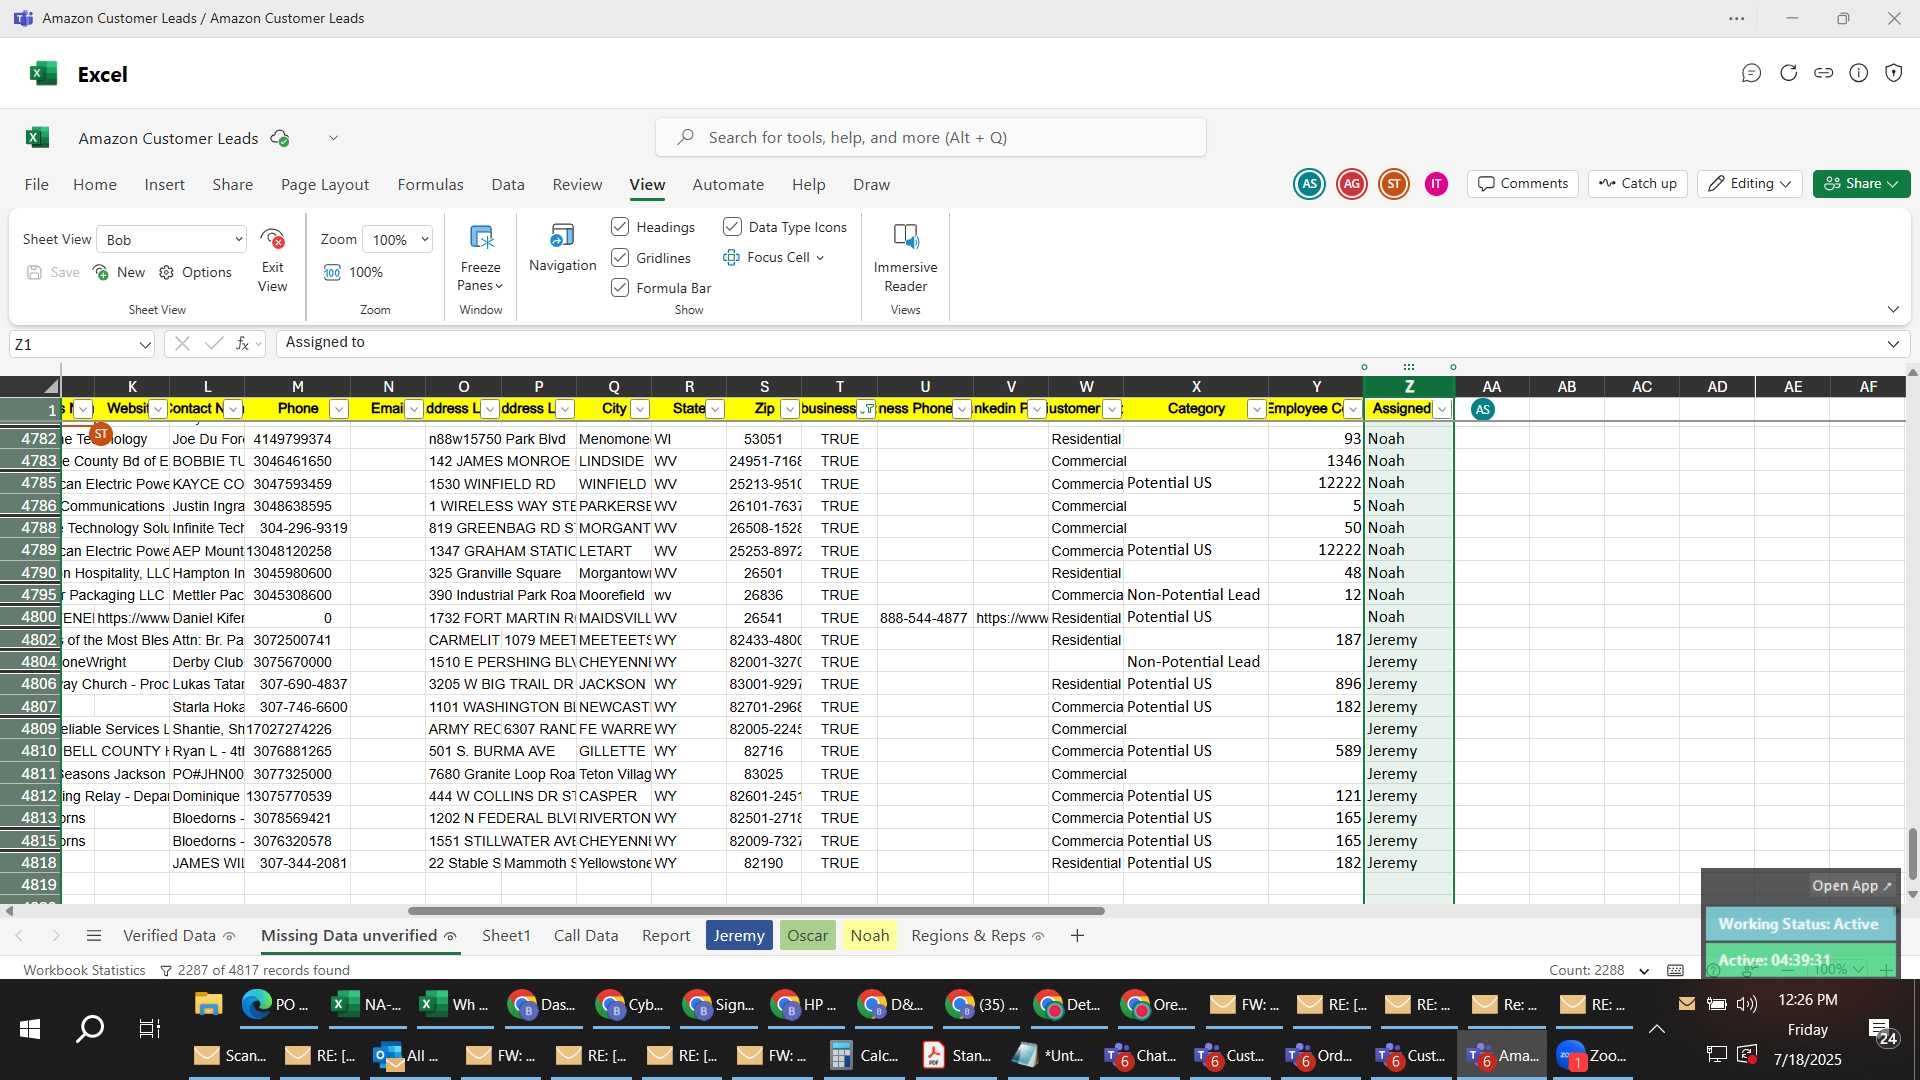Toggle the Headings checkbox
This screenshot has height=1080, width=1920.
(620, 227)
